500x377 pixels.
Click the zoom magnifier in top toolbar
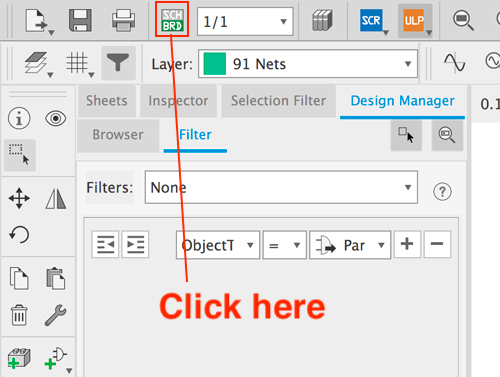pyautogui.click(x=463, y=20)
